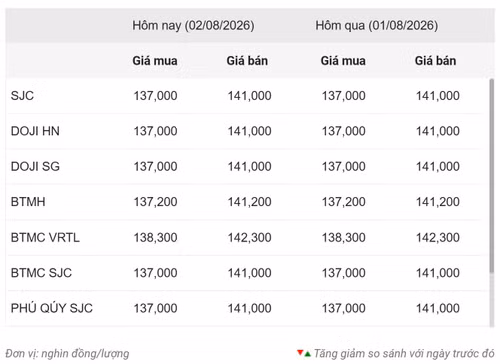Screen dimensions: 500x364
Task: Click Tăng giảm so sánh legend text
Action: tap(404, 353)
